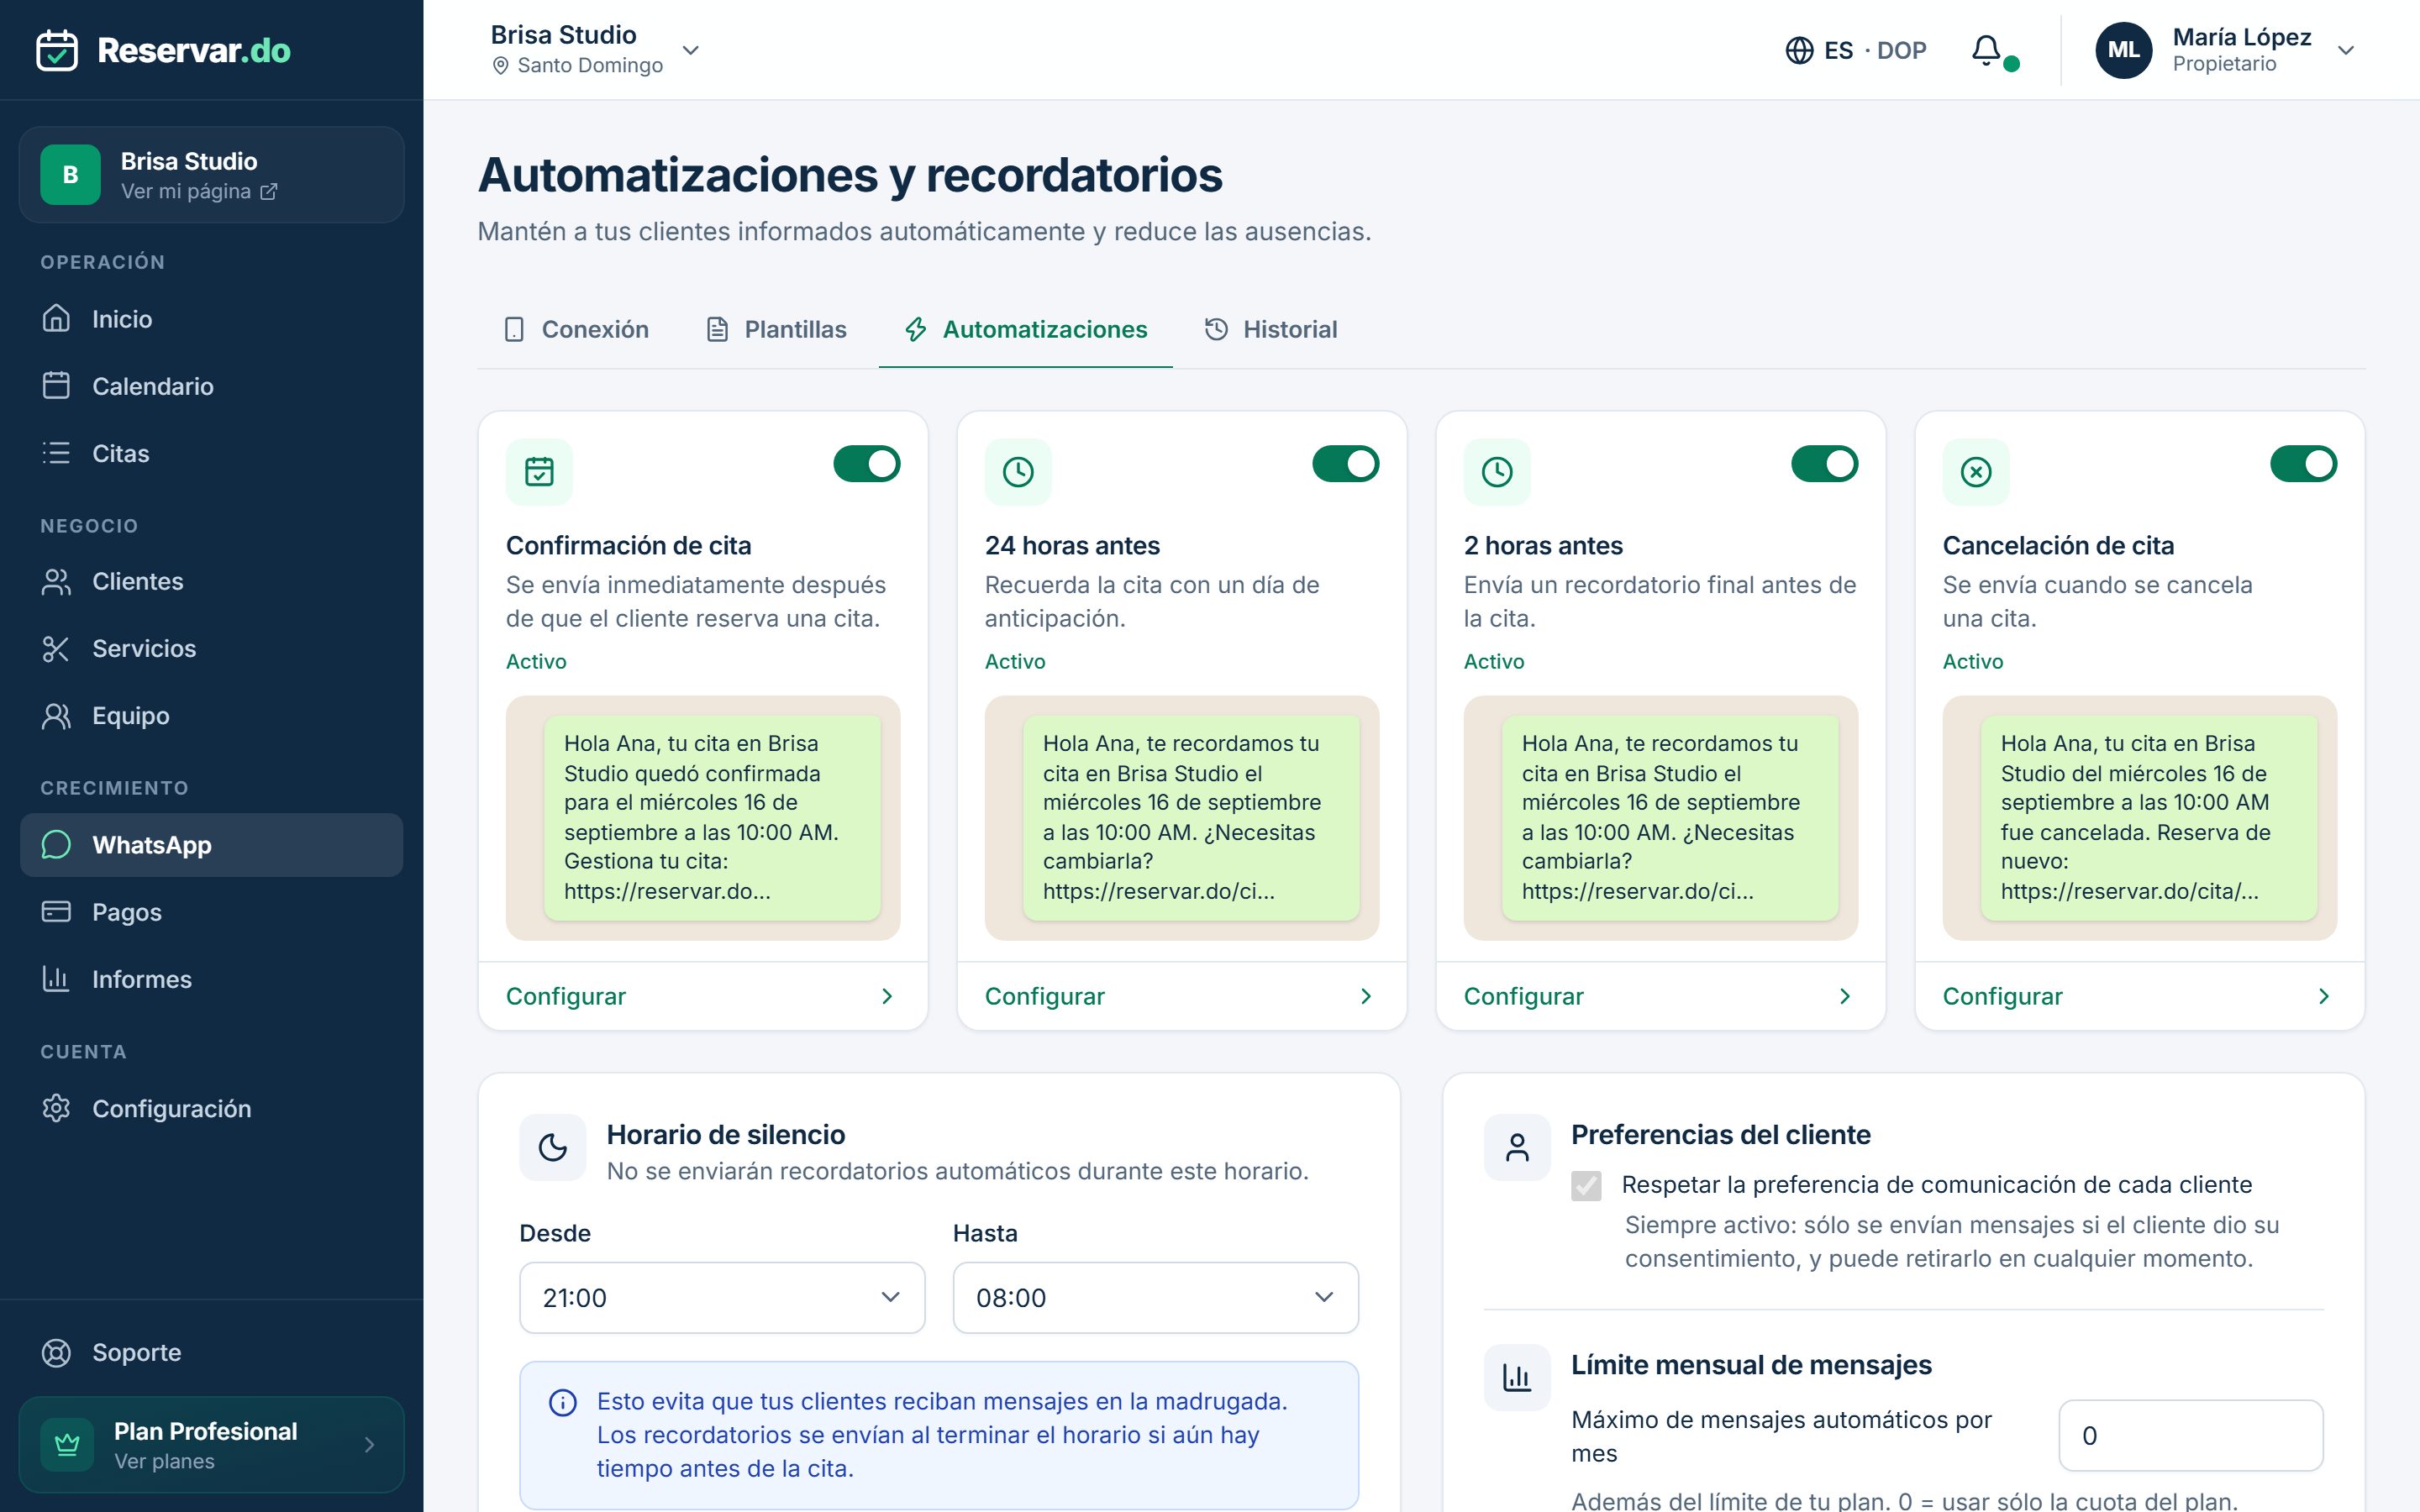Open the Hasta 08:00 dropdown
Viewport: 2420px width, 1512px height.
point(1155,1297)
